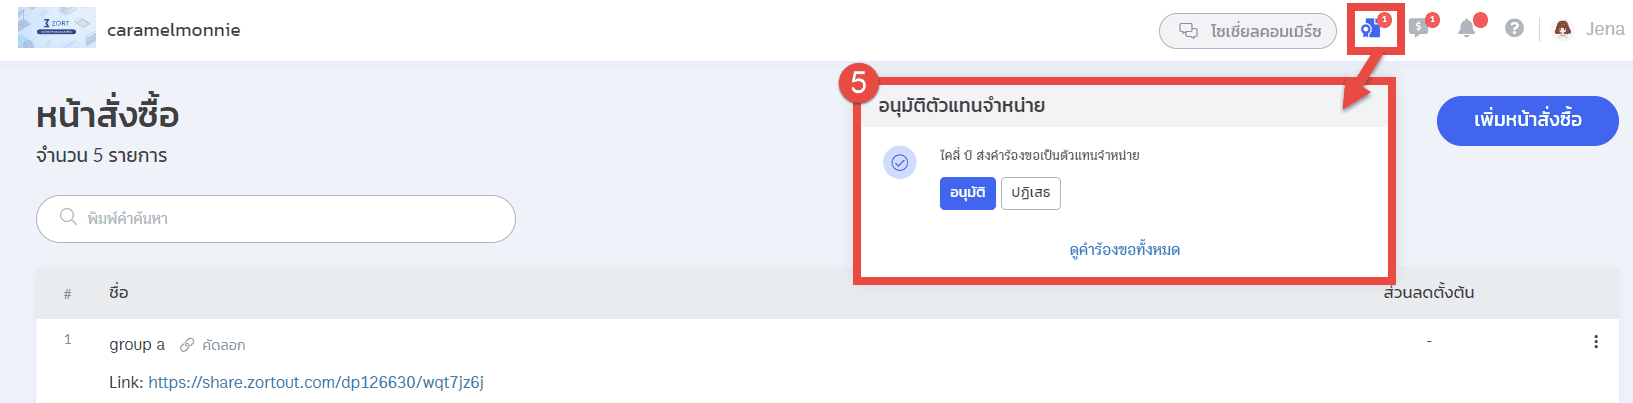Click the ชื่อ column header

pyautogui.click(x=118, y=292)
